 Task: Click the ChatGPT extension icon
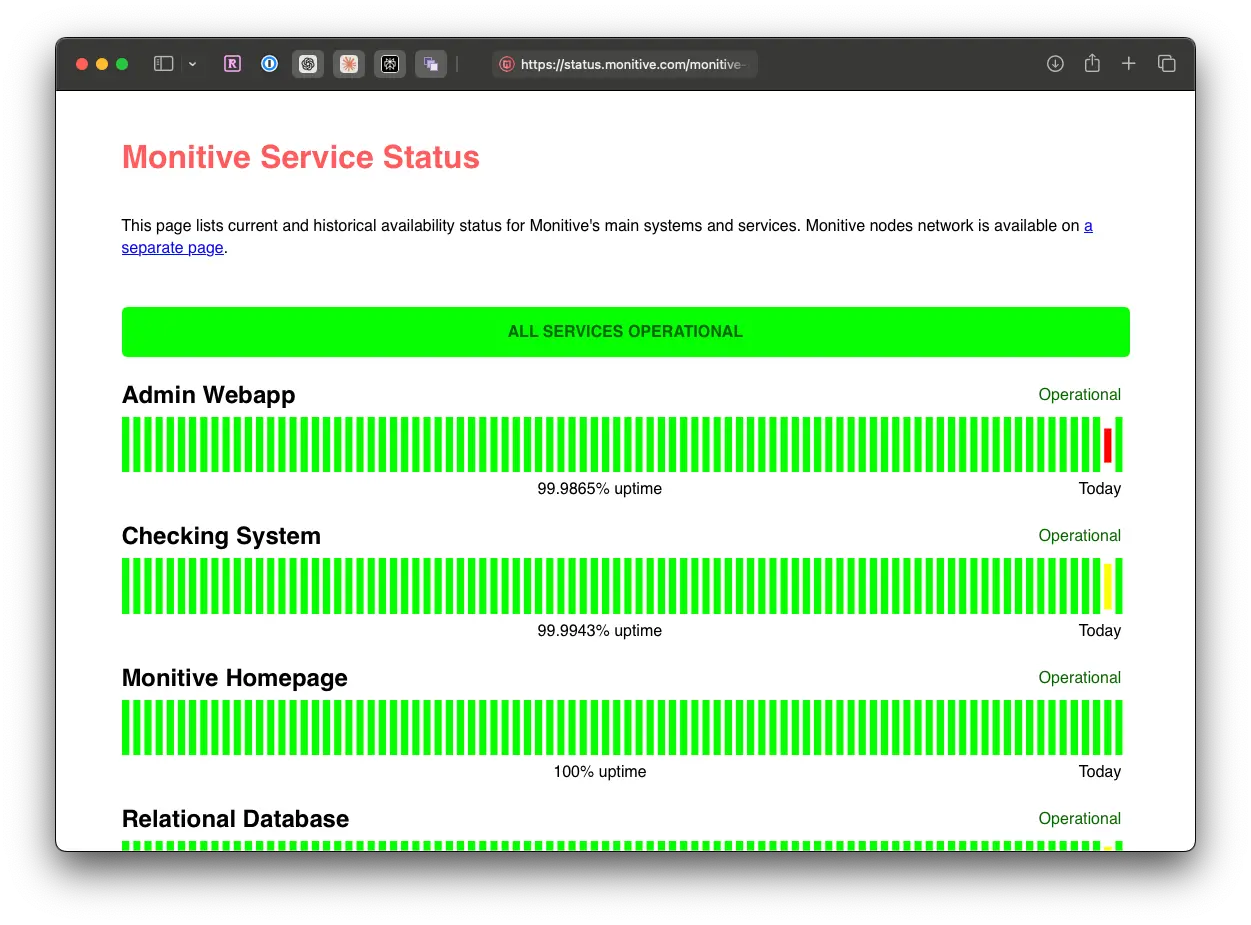click(x=308, y=63)
